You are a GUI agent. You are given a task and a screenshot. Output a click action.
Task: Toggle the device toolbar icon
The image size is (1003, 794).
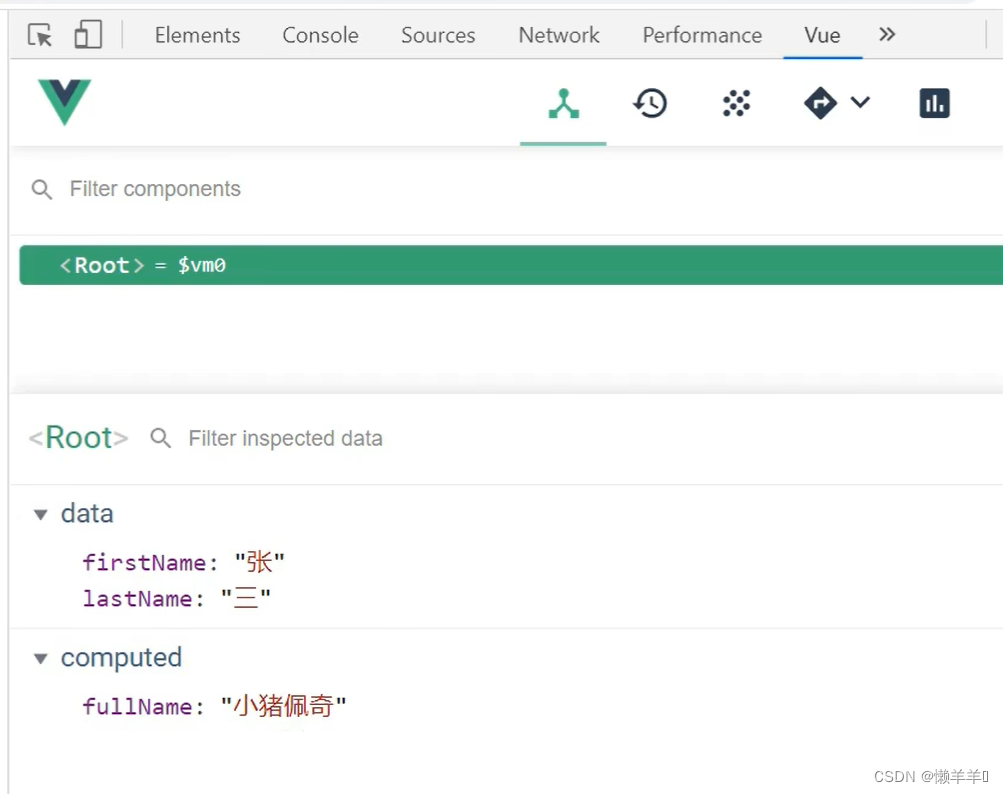[x=88, y=36]
